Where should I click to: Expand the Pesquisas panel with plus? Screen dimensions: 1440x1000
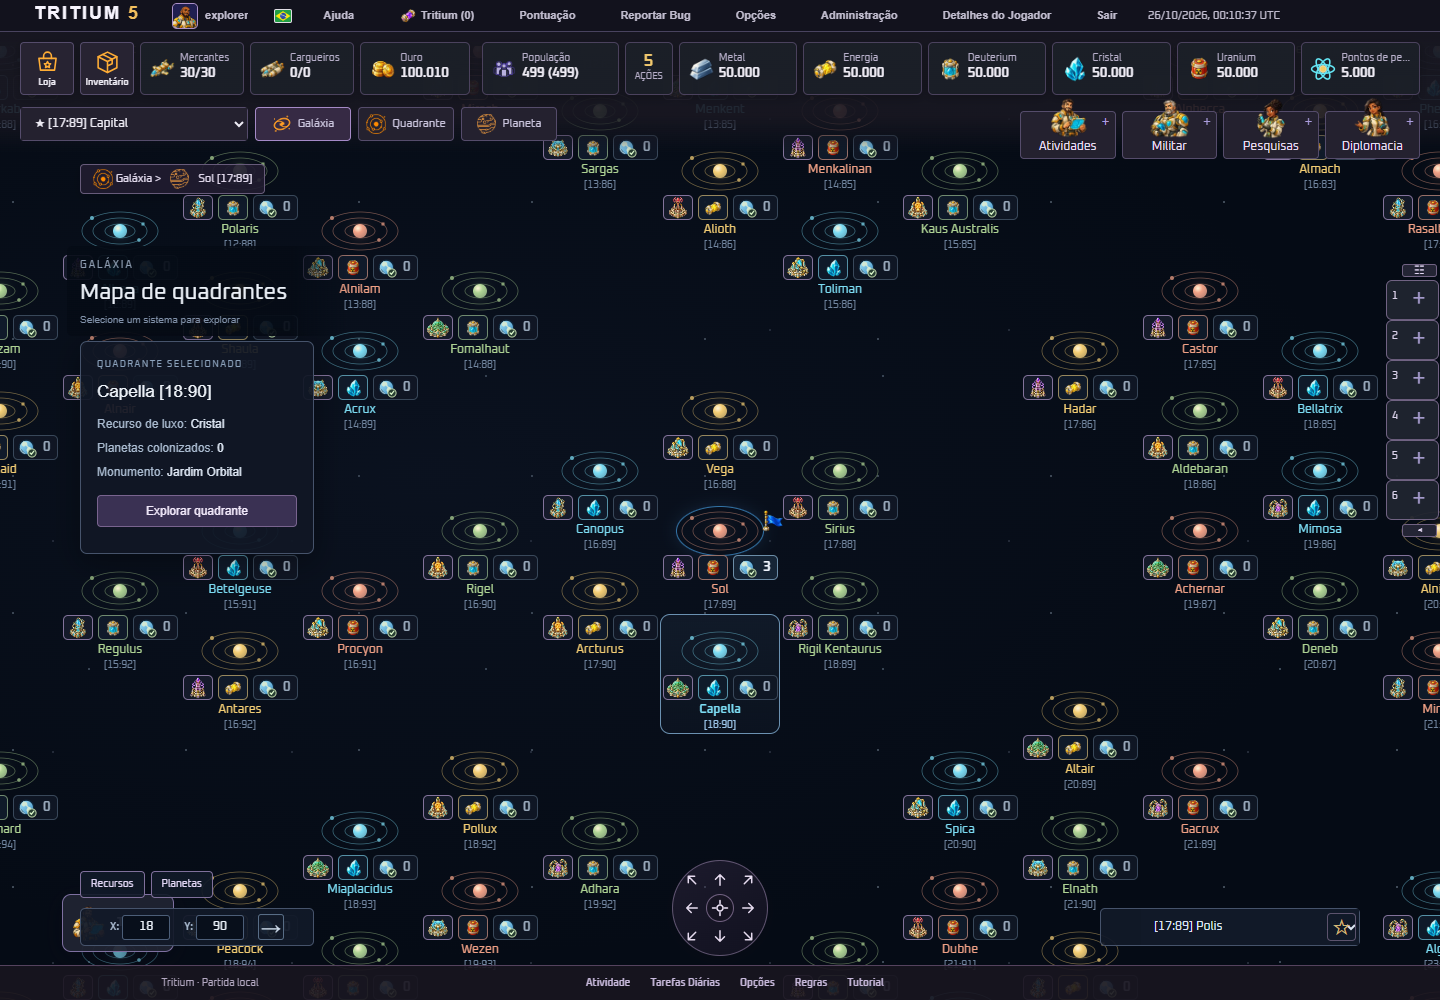1308,121
